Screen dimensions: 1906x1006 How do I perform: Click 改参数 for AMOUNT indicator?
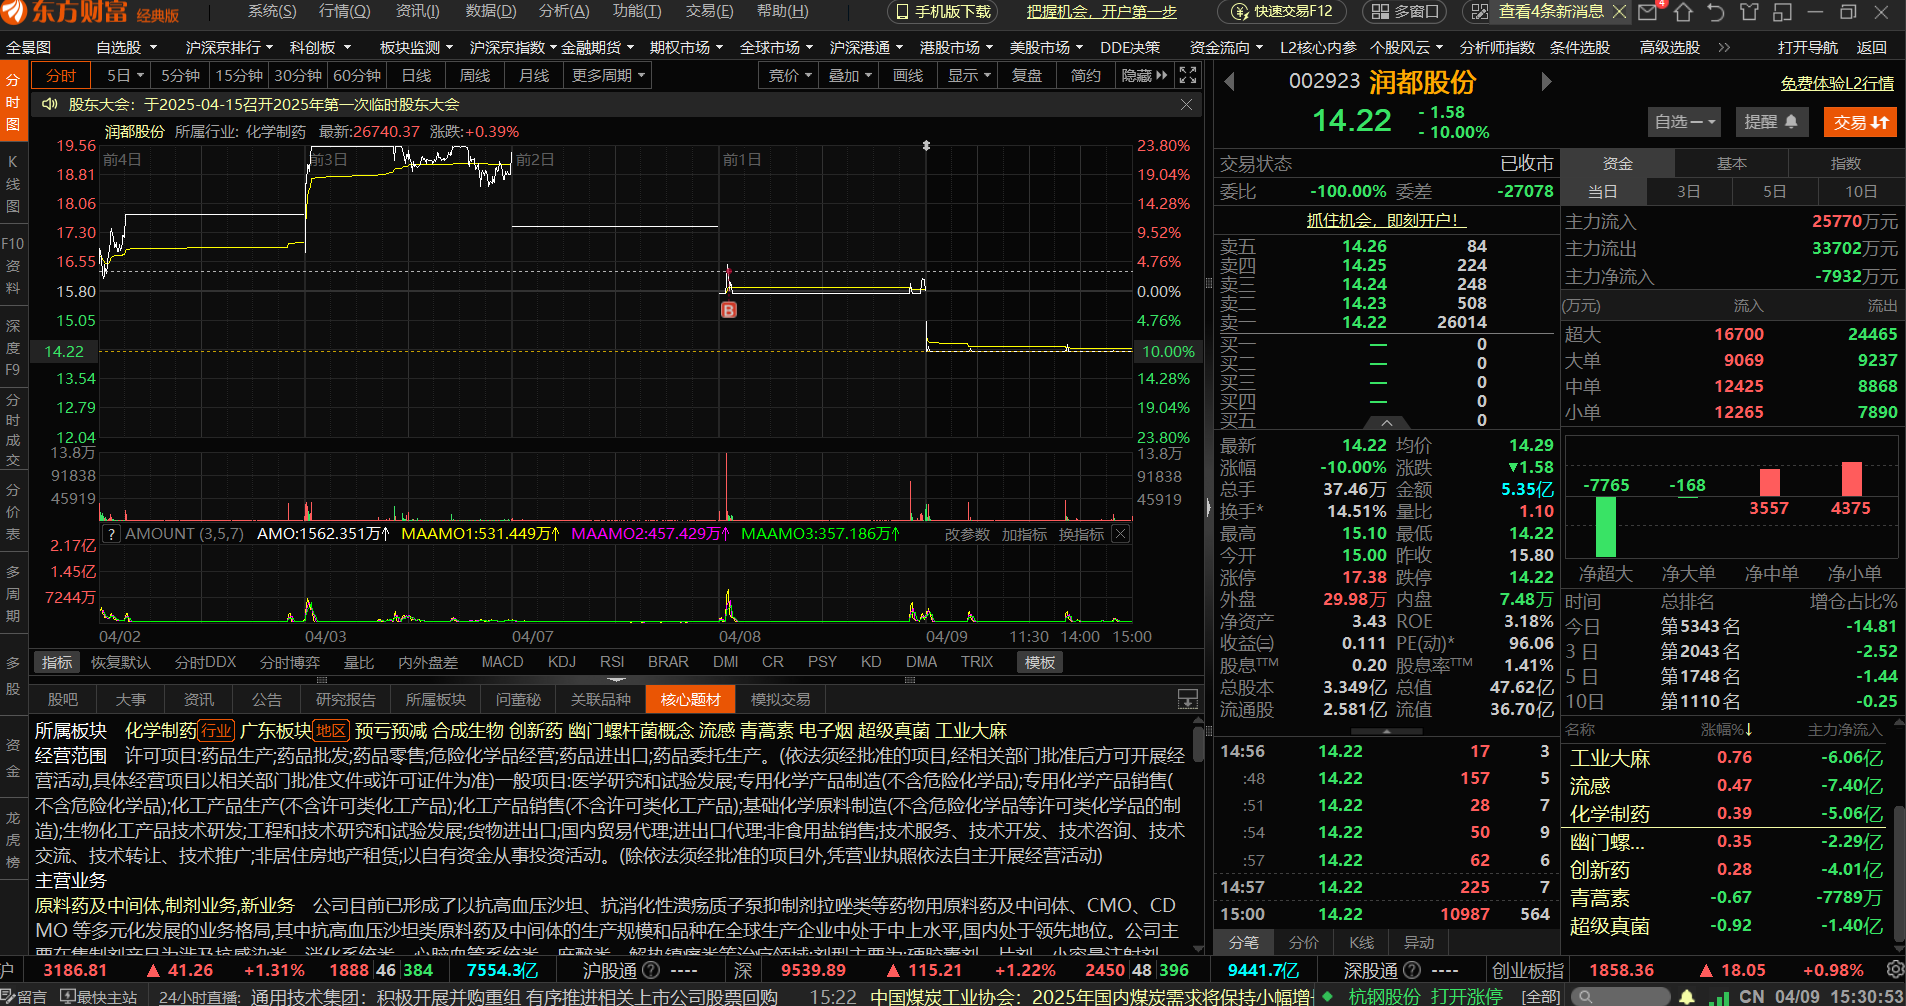pos(967,534)
